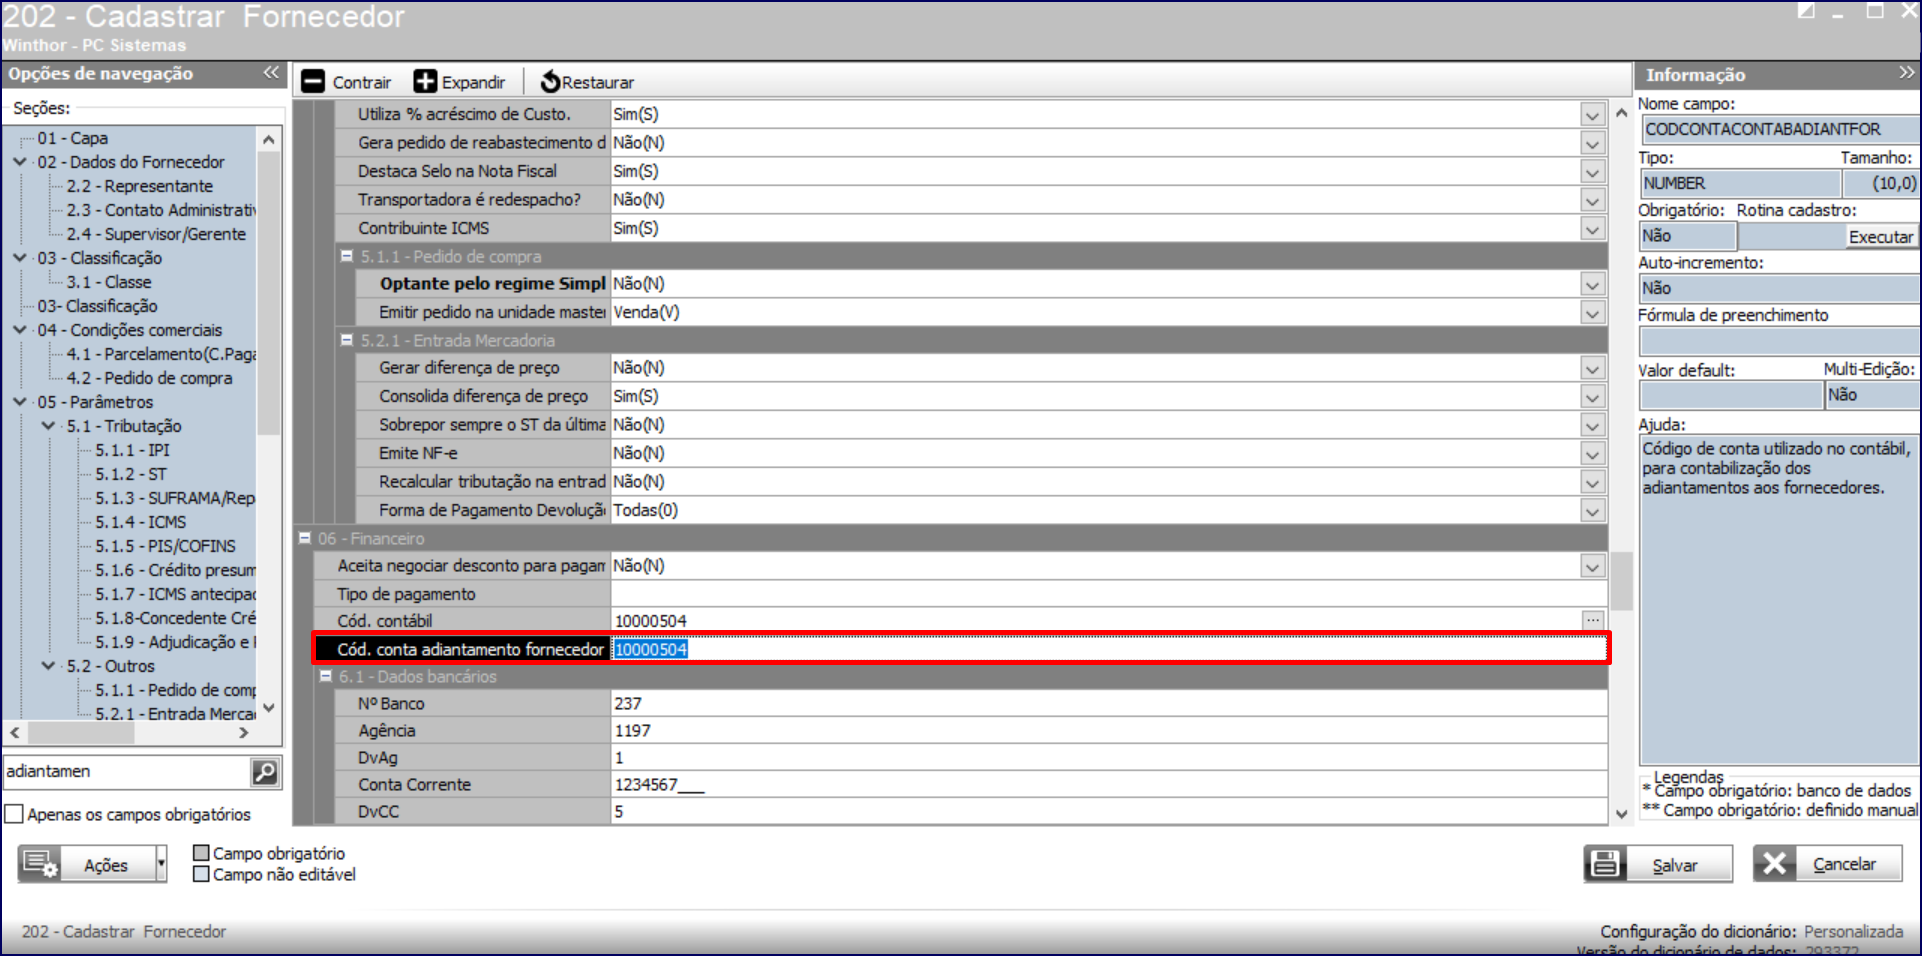1922x956 pixels.
Task: Toggle Apenas os campos obrigatórios checkbox
Action: [14, 814]
